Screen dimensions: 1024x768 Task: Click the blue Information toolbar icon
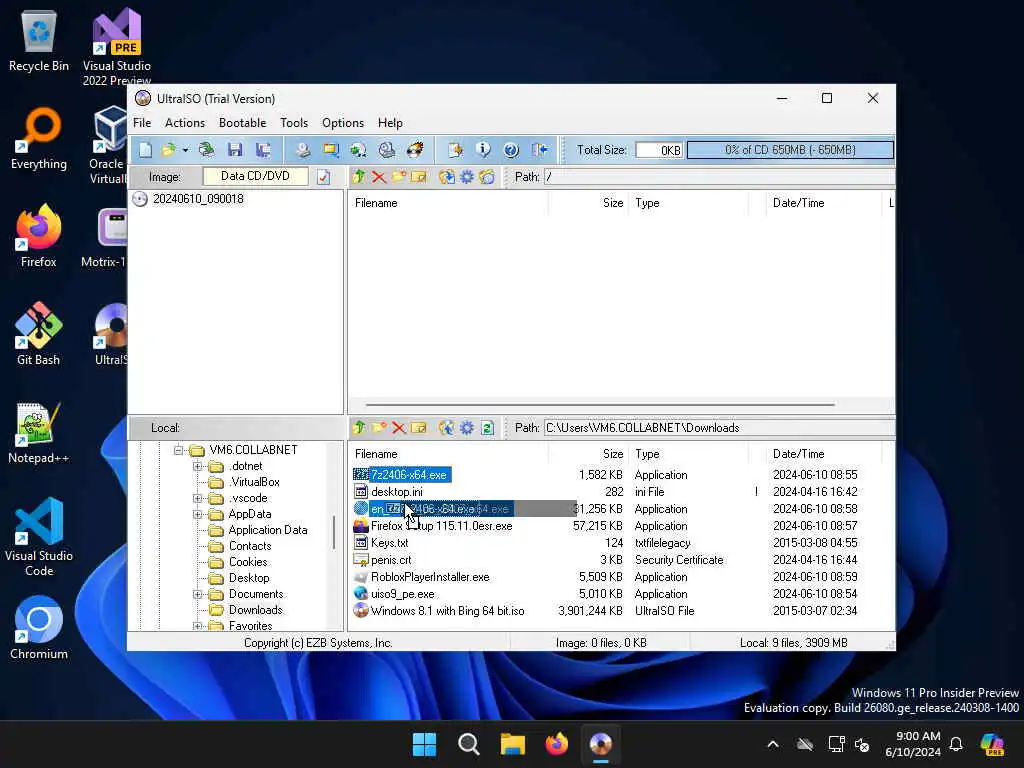[x=483, y=150]
